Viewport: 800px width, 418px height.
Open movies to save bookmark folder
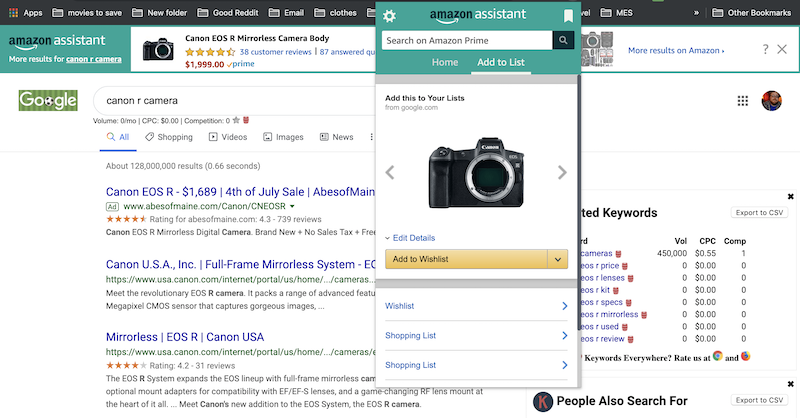(x=87, y=13)
